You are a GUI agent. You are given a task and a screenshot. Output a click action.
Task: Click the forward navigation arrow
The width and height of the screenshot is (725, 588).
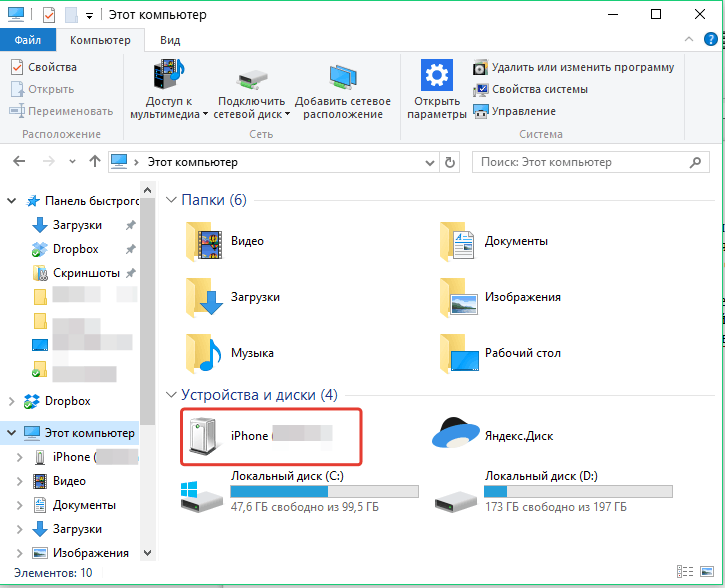(49, 161)
